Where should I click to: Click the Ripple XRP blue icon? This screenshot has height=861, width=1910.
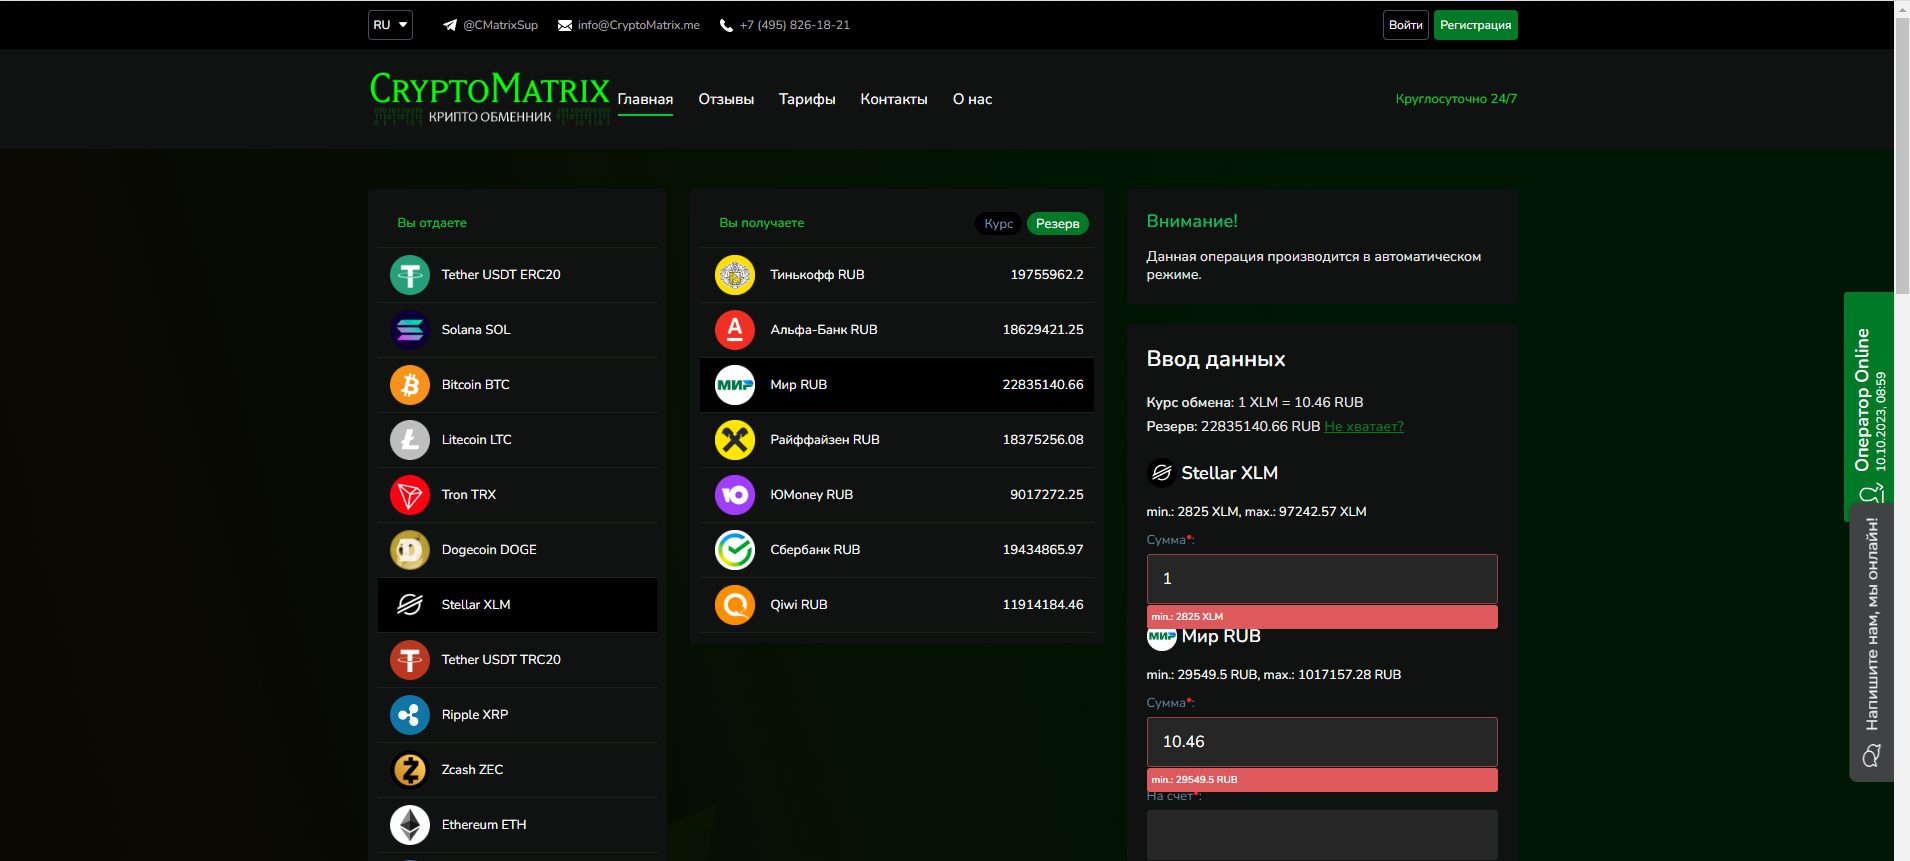pos(410,715)
